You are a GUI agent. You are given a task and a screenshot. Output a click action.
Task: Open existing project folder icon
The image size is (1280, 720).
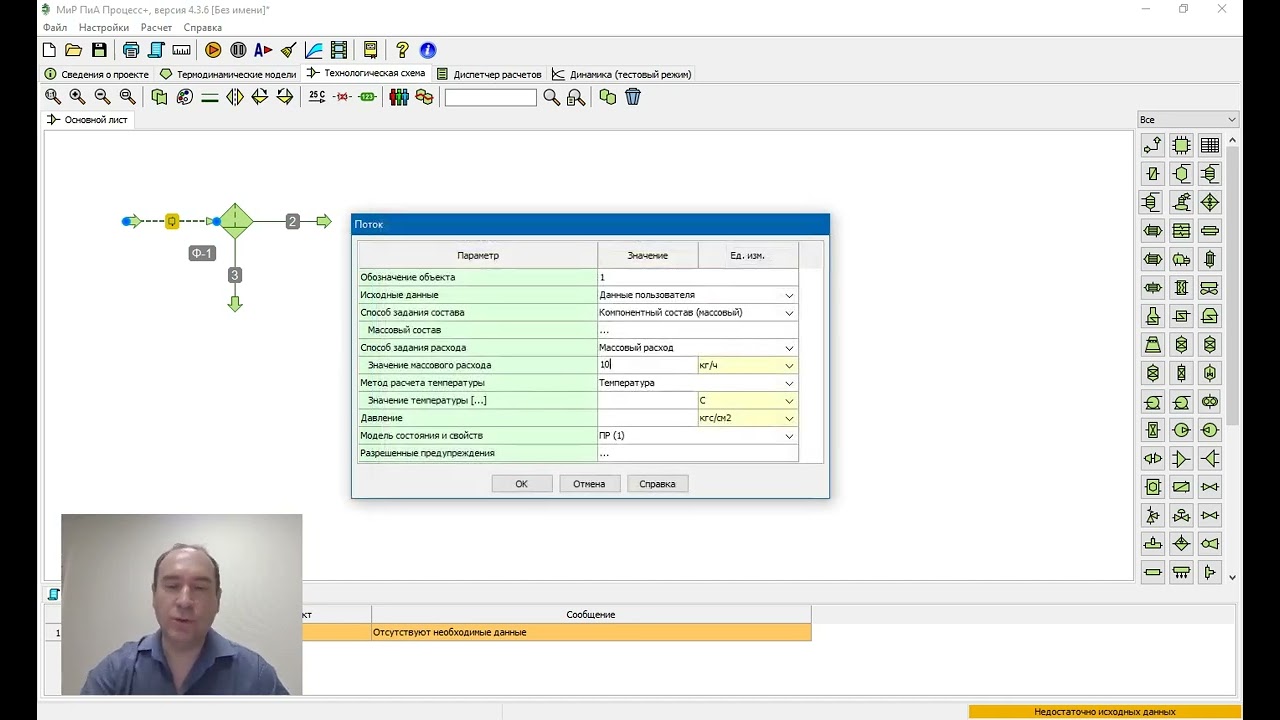tap(73, 50)
